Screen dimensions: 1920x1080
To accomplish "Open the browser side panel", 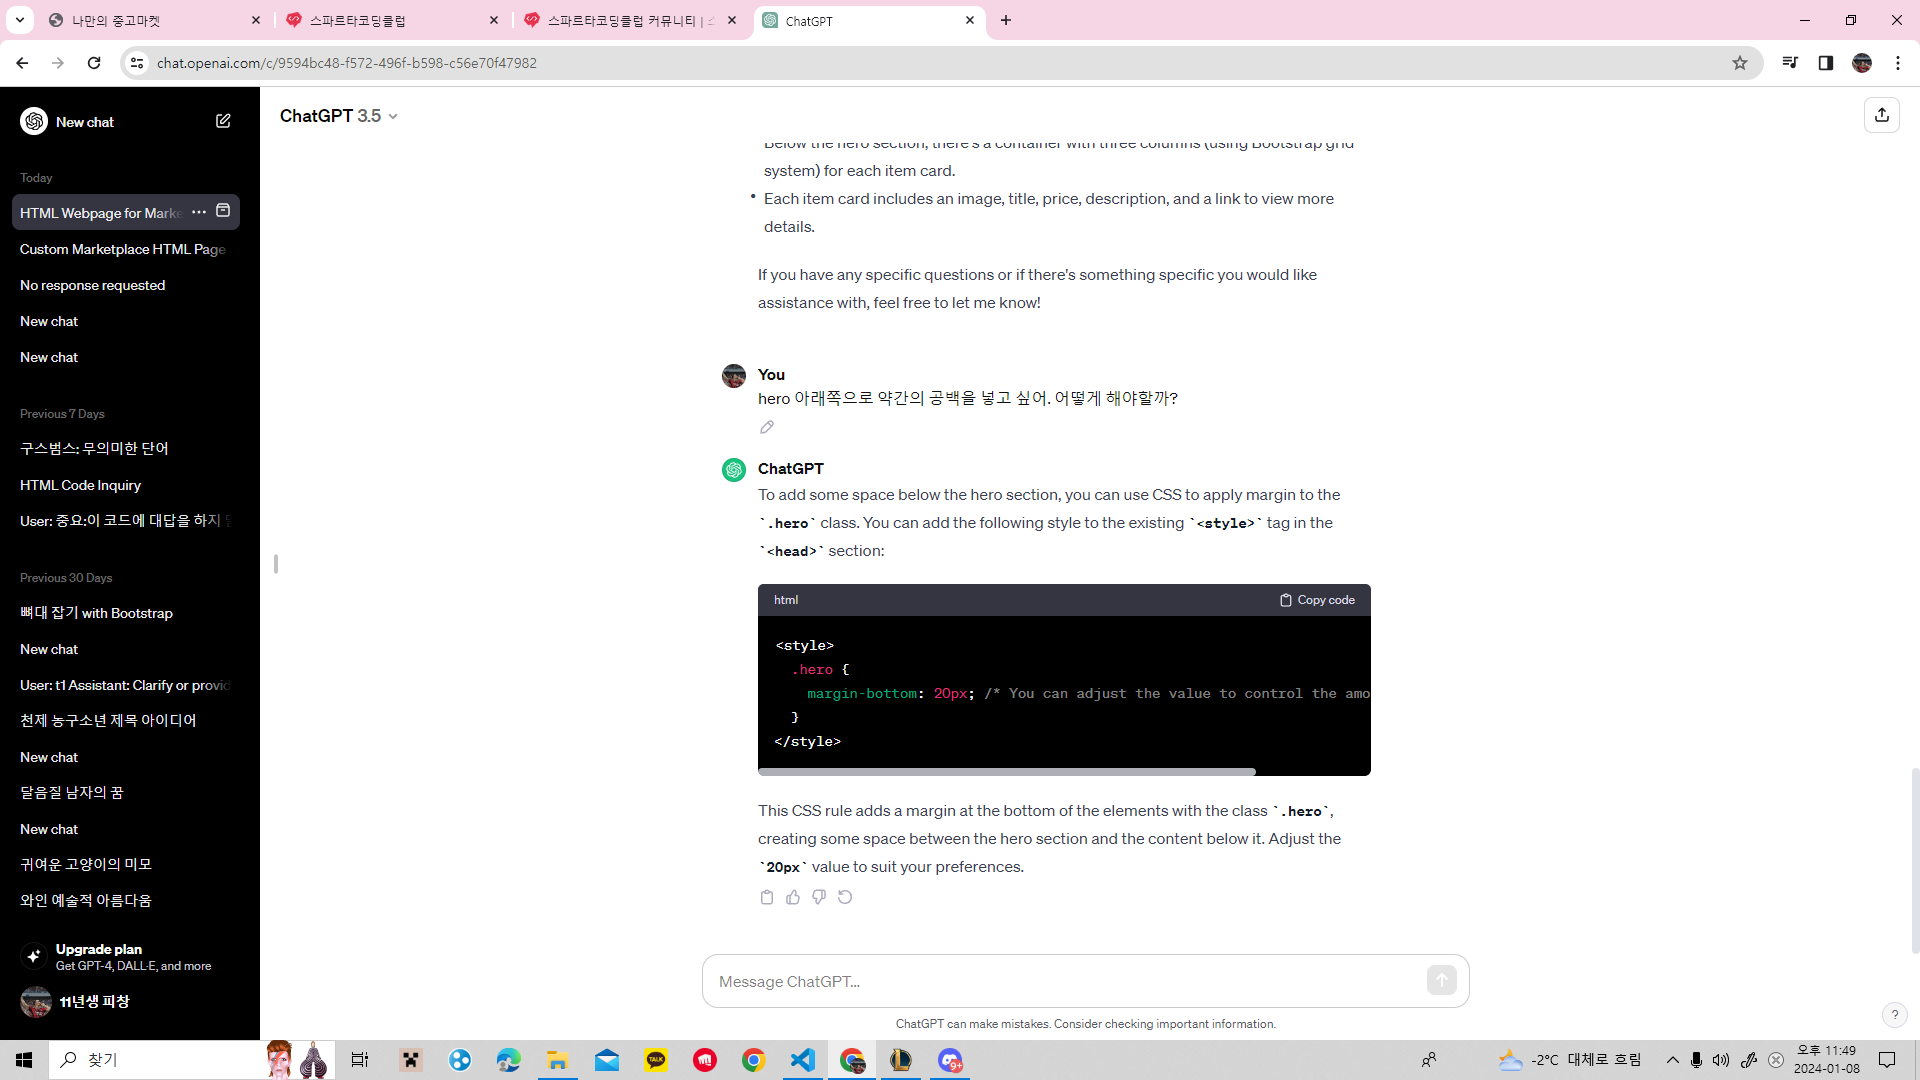I will 1826,63.
